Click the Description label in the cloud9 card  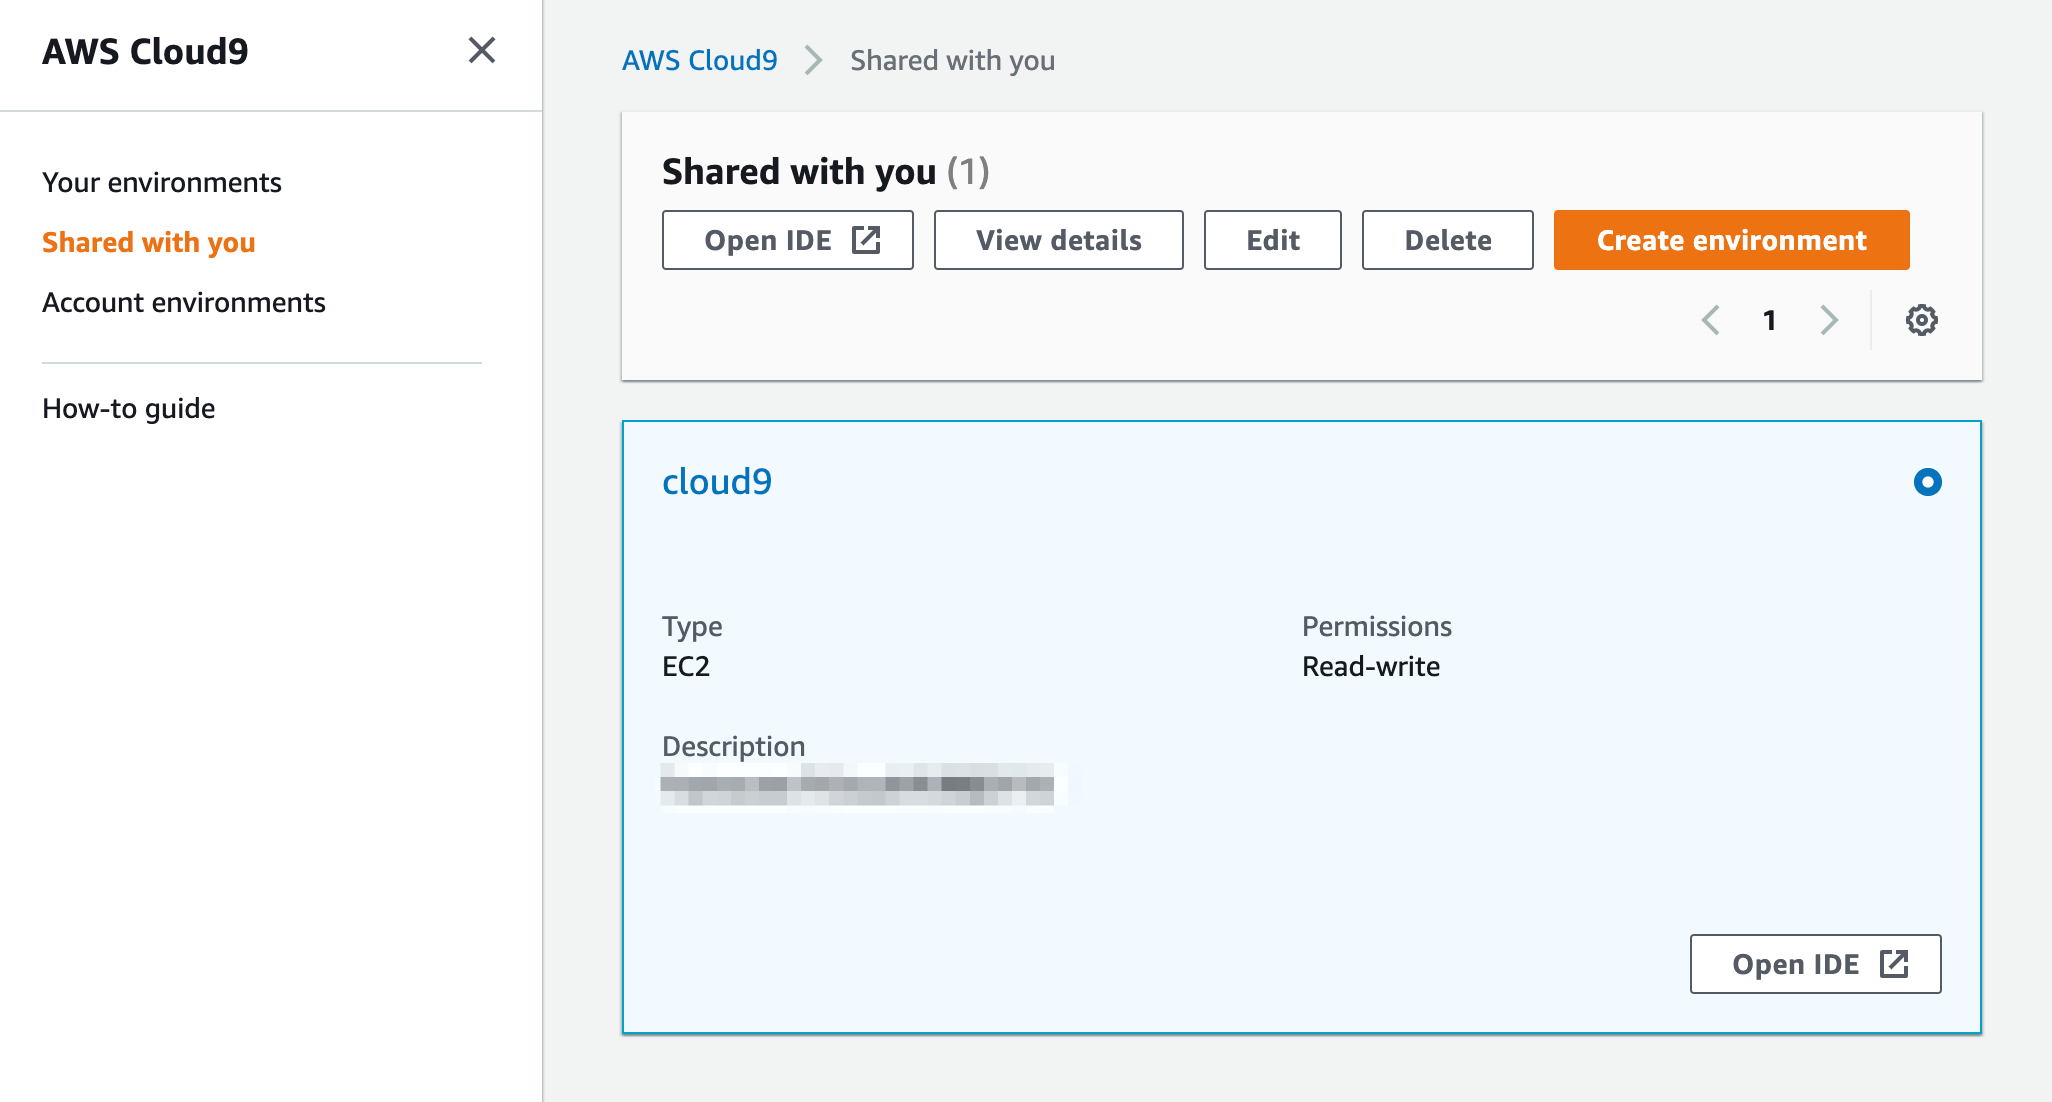click(x=733, y=746)
